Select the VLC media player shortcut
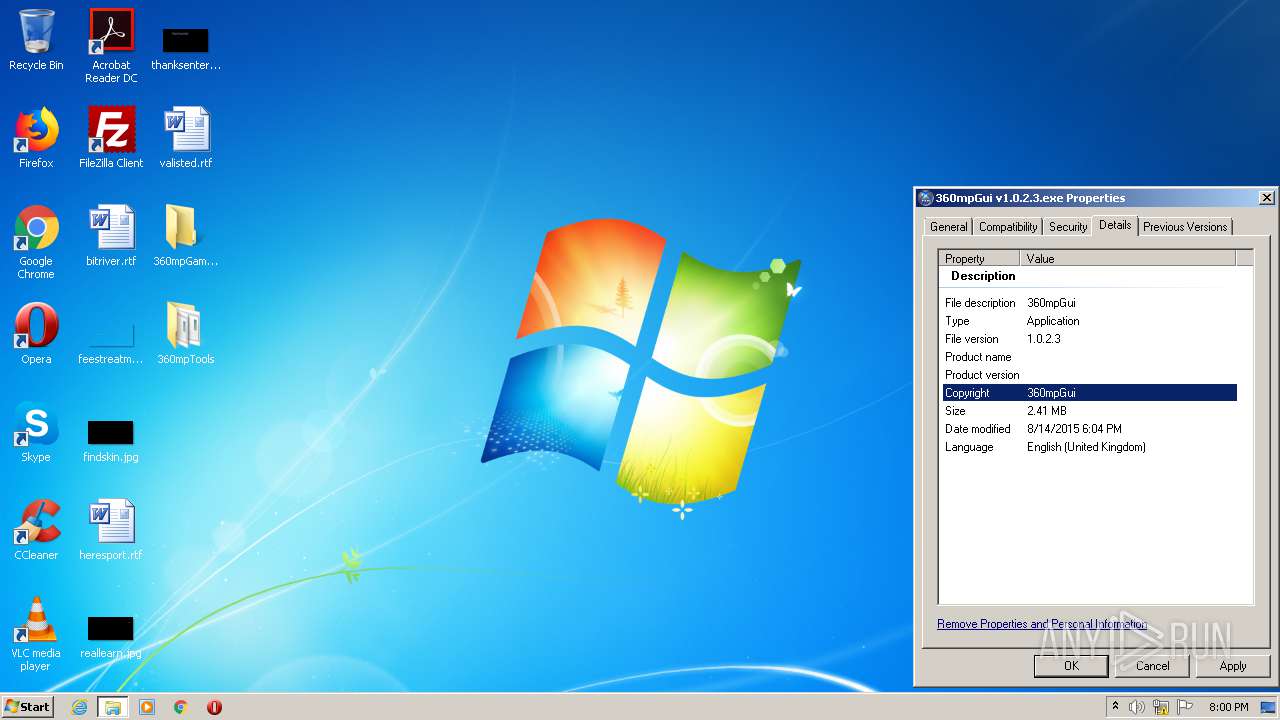 [x=36, y=634]
